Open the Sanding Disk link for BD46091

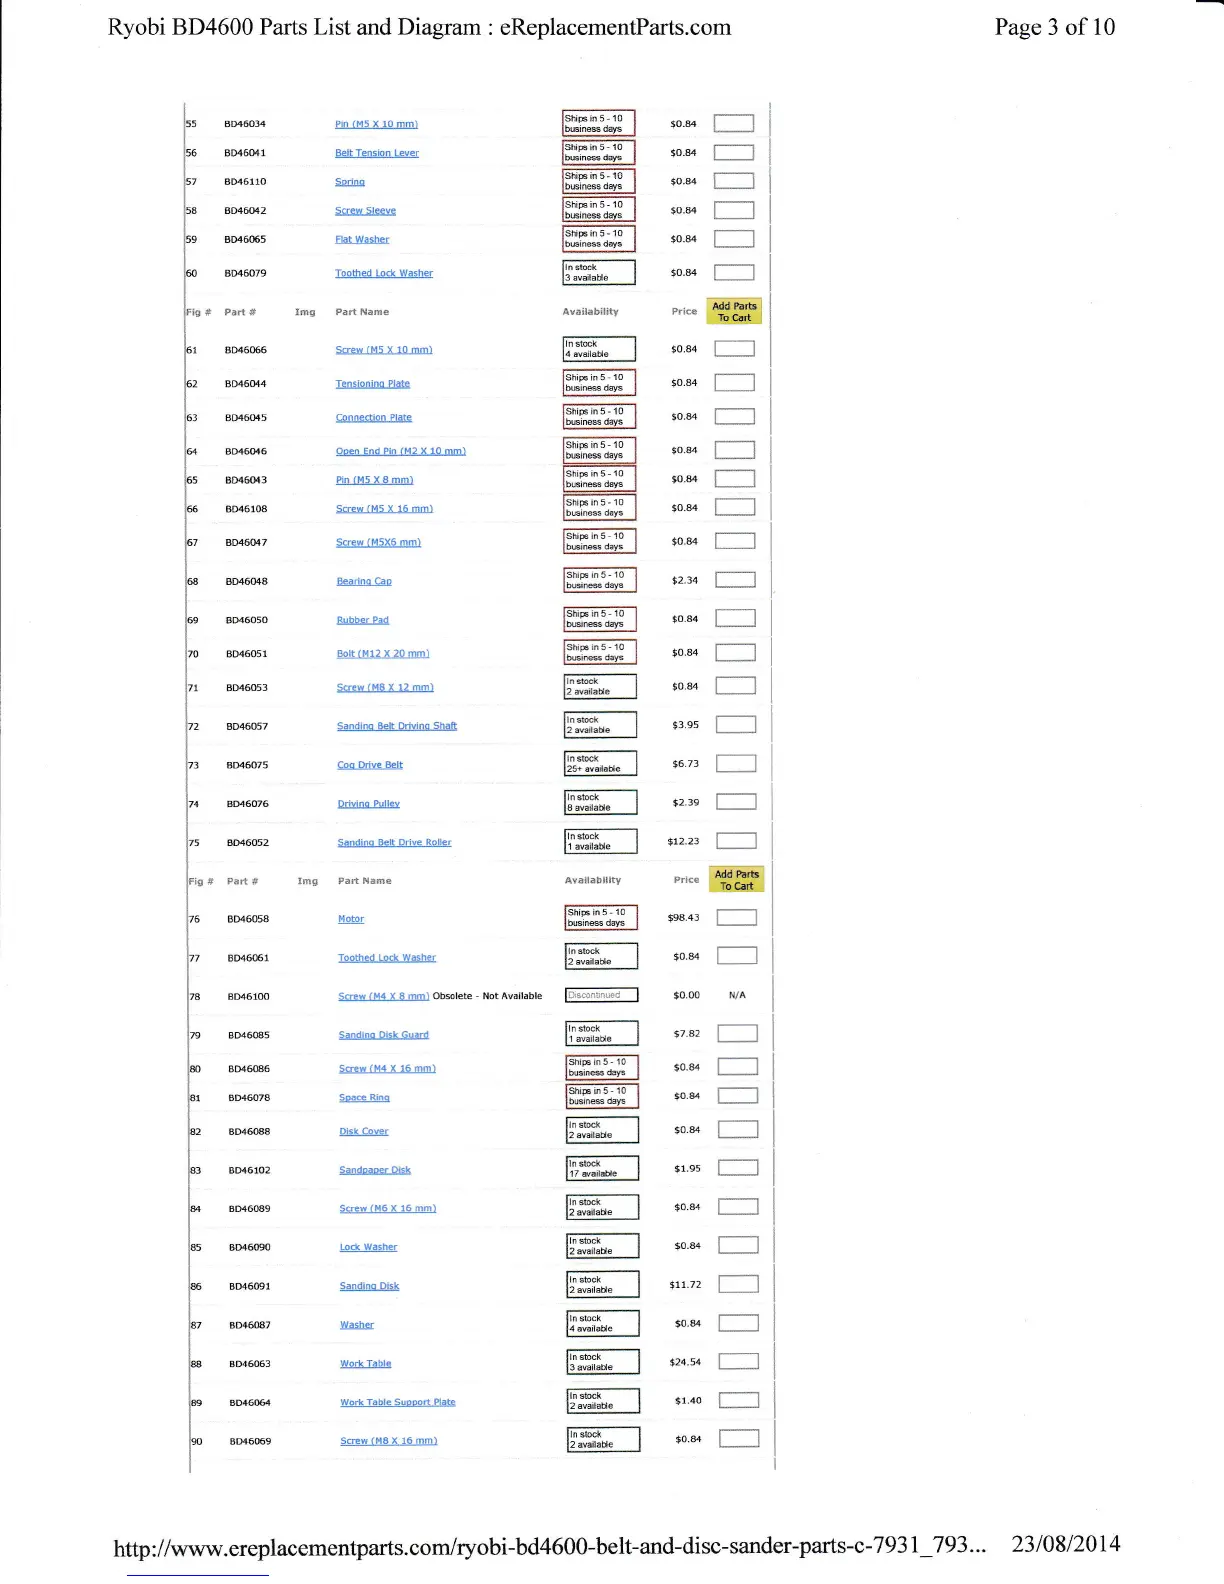(370, 1286)
